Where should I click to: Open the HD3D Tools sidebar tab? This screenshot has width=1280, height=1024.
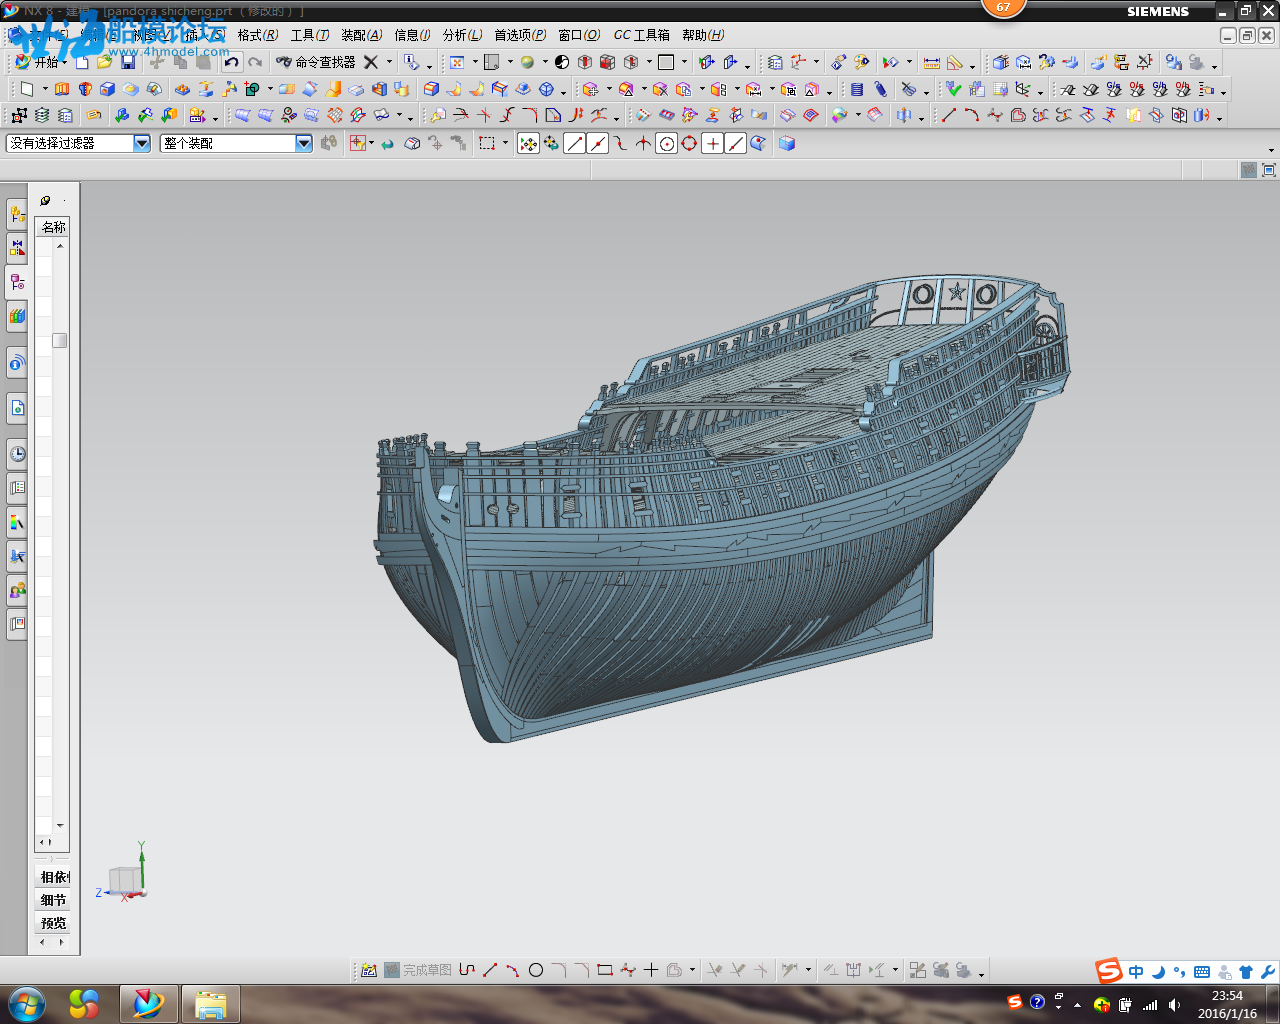pyautogui.click(x=17, y=364)
